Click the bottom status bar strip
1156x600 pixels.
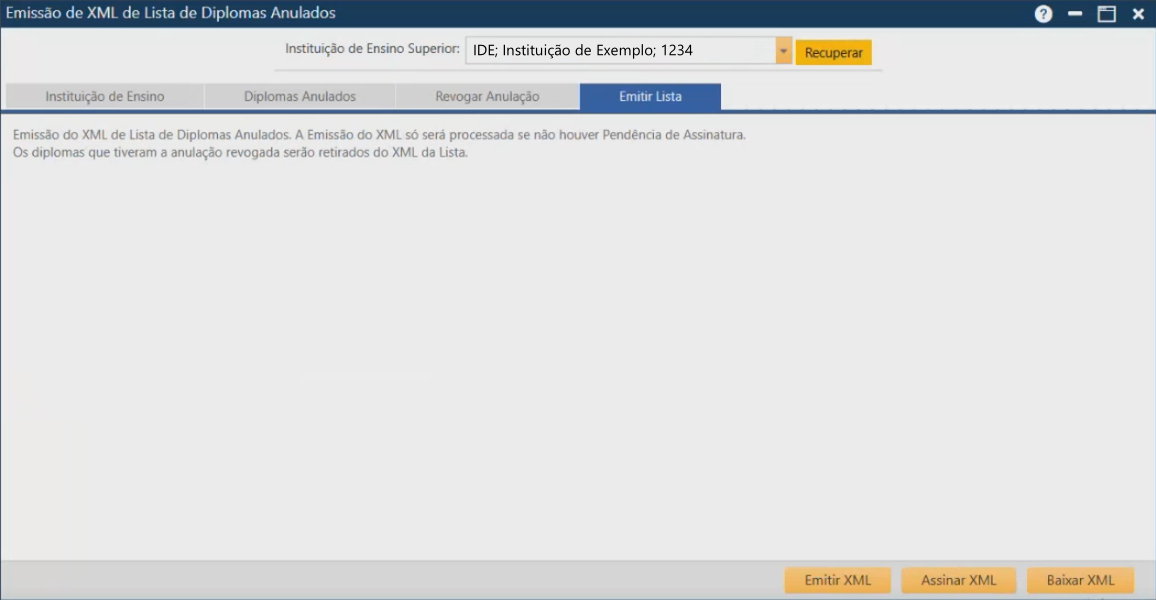pos(400,579)
